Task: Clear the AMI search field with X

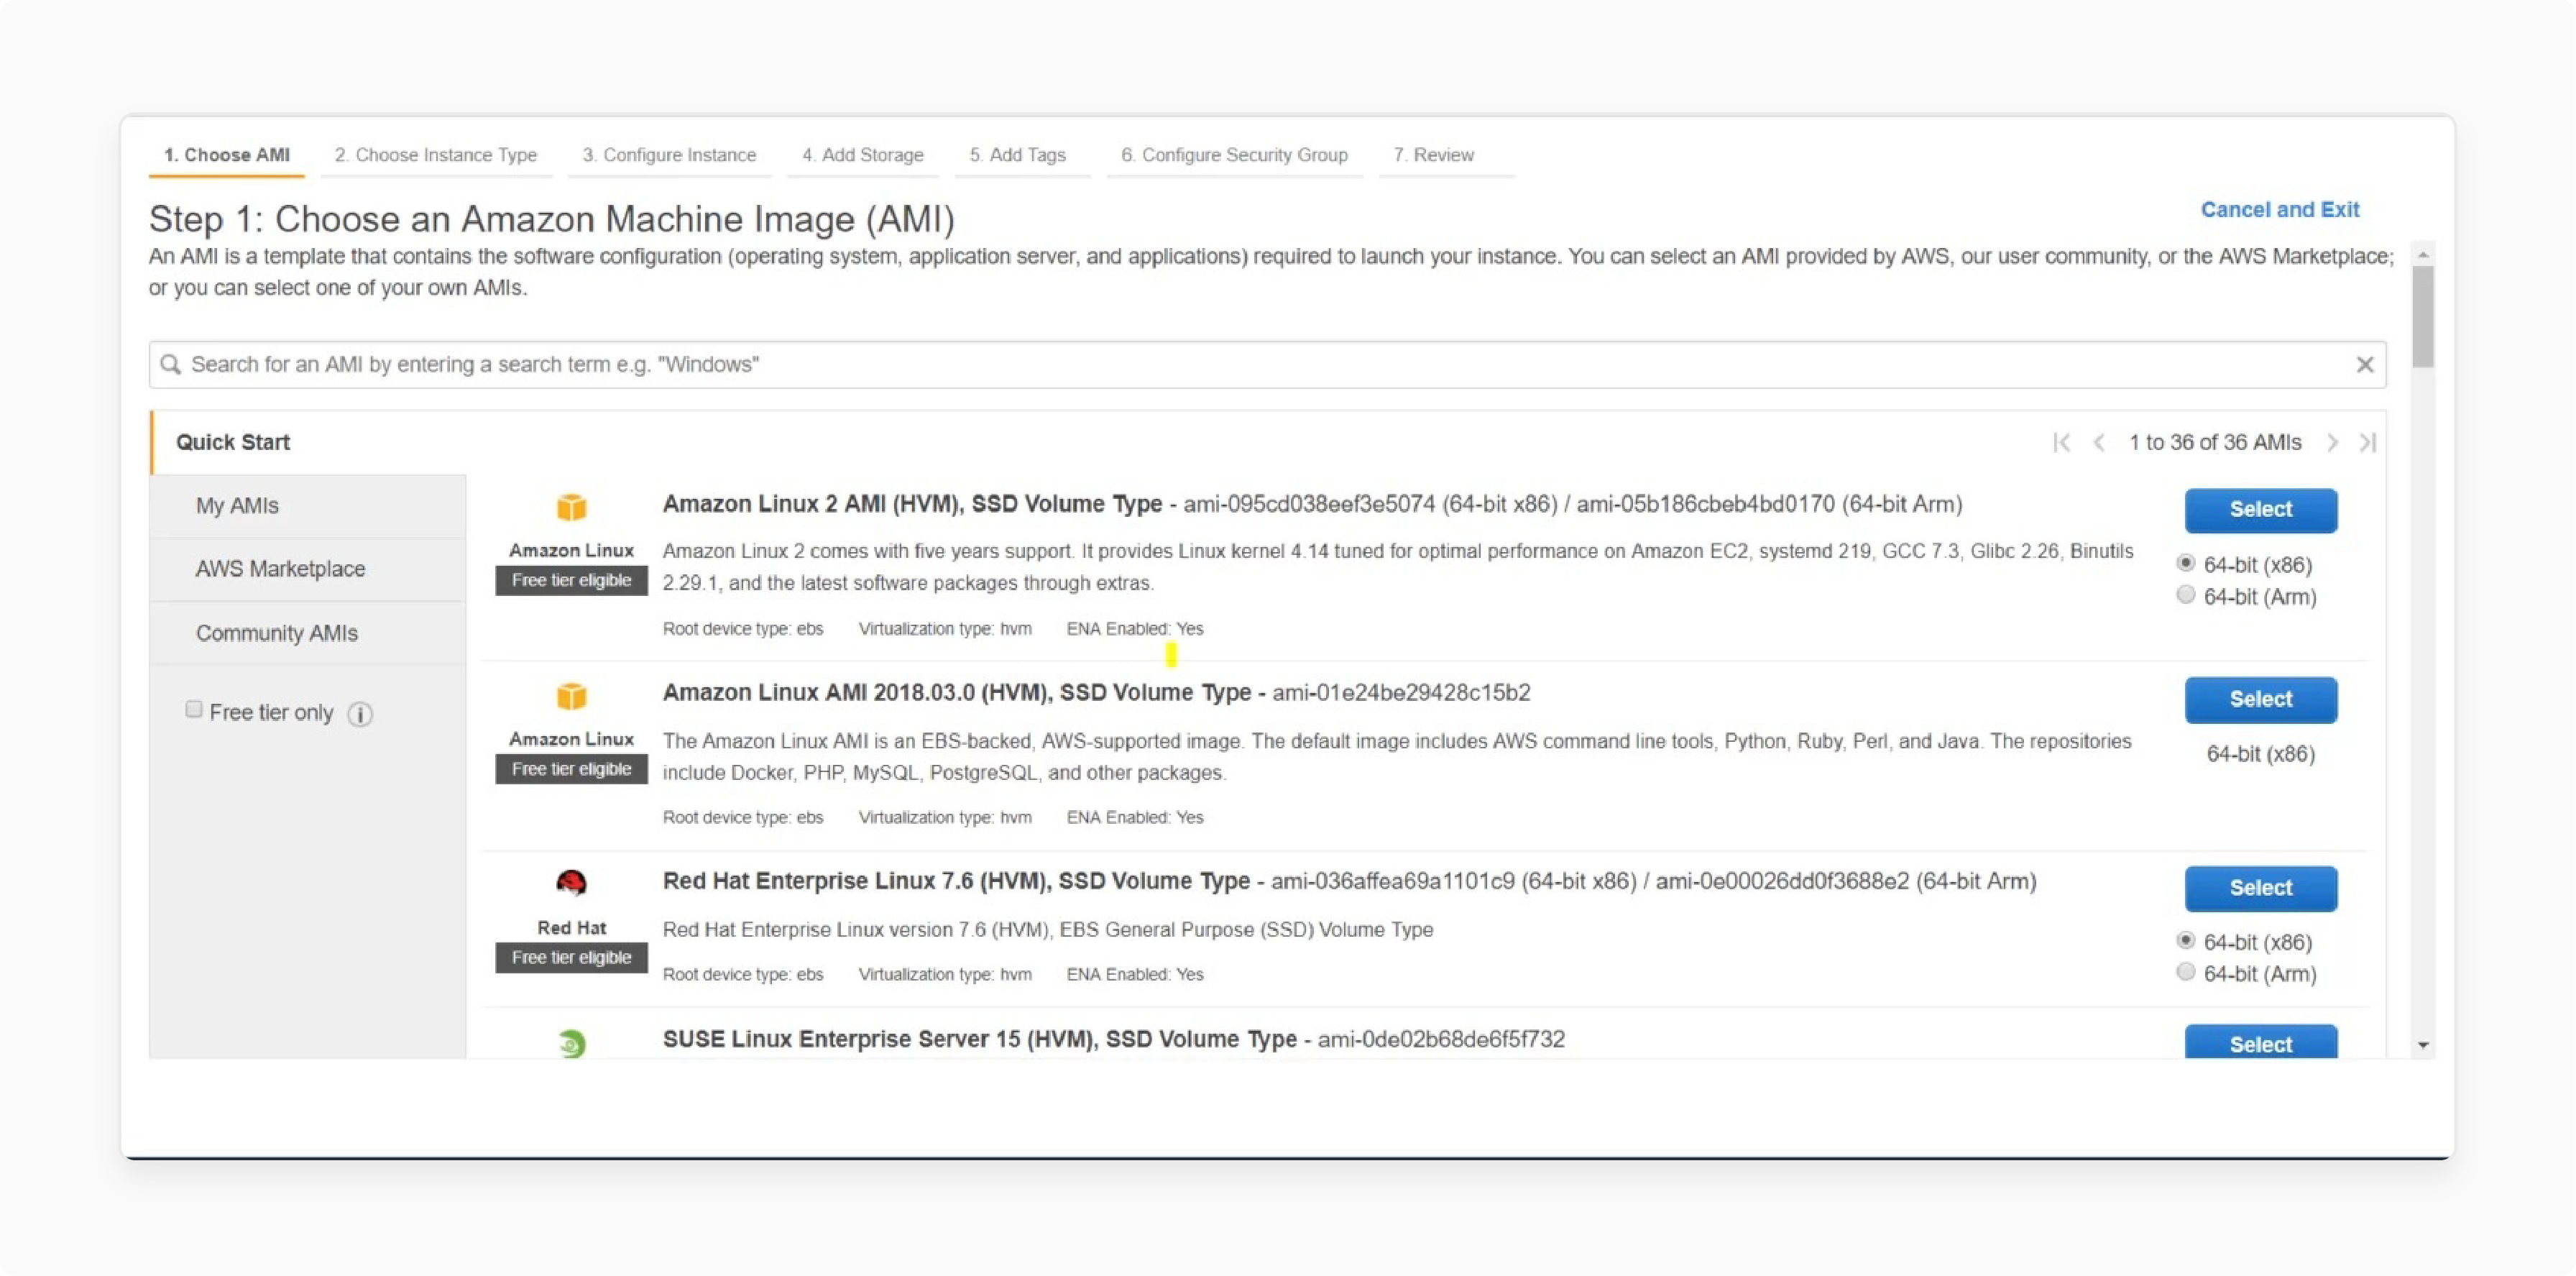Action: pyautogui.click(x=2364, y=365)
